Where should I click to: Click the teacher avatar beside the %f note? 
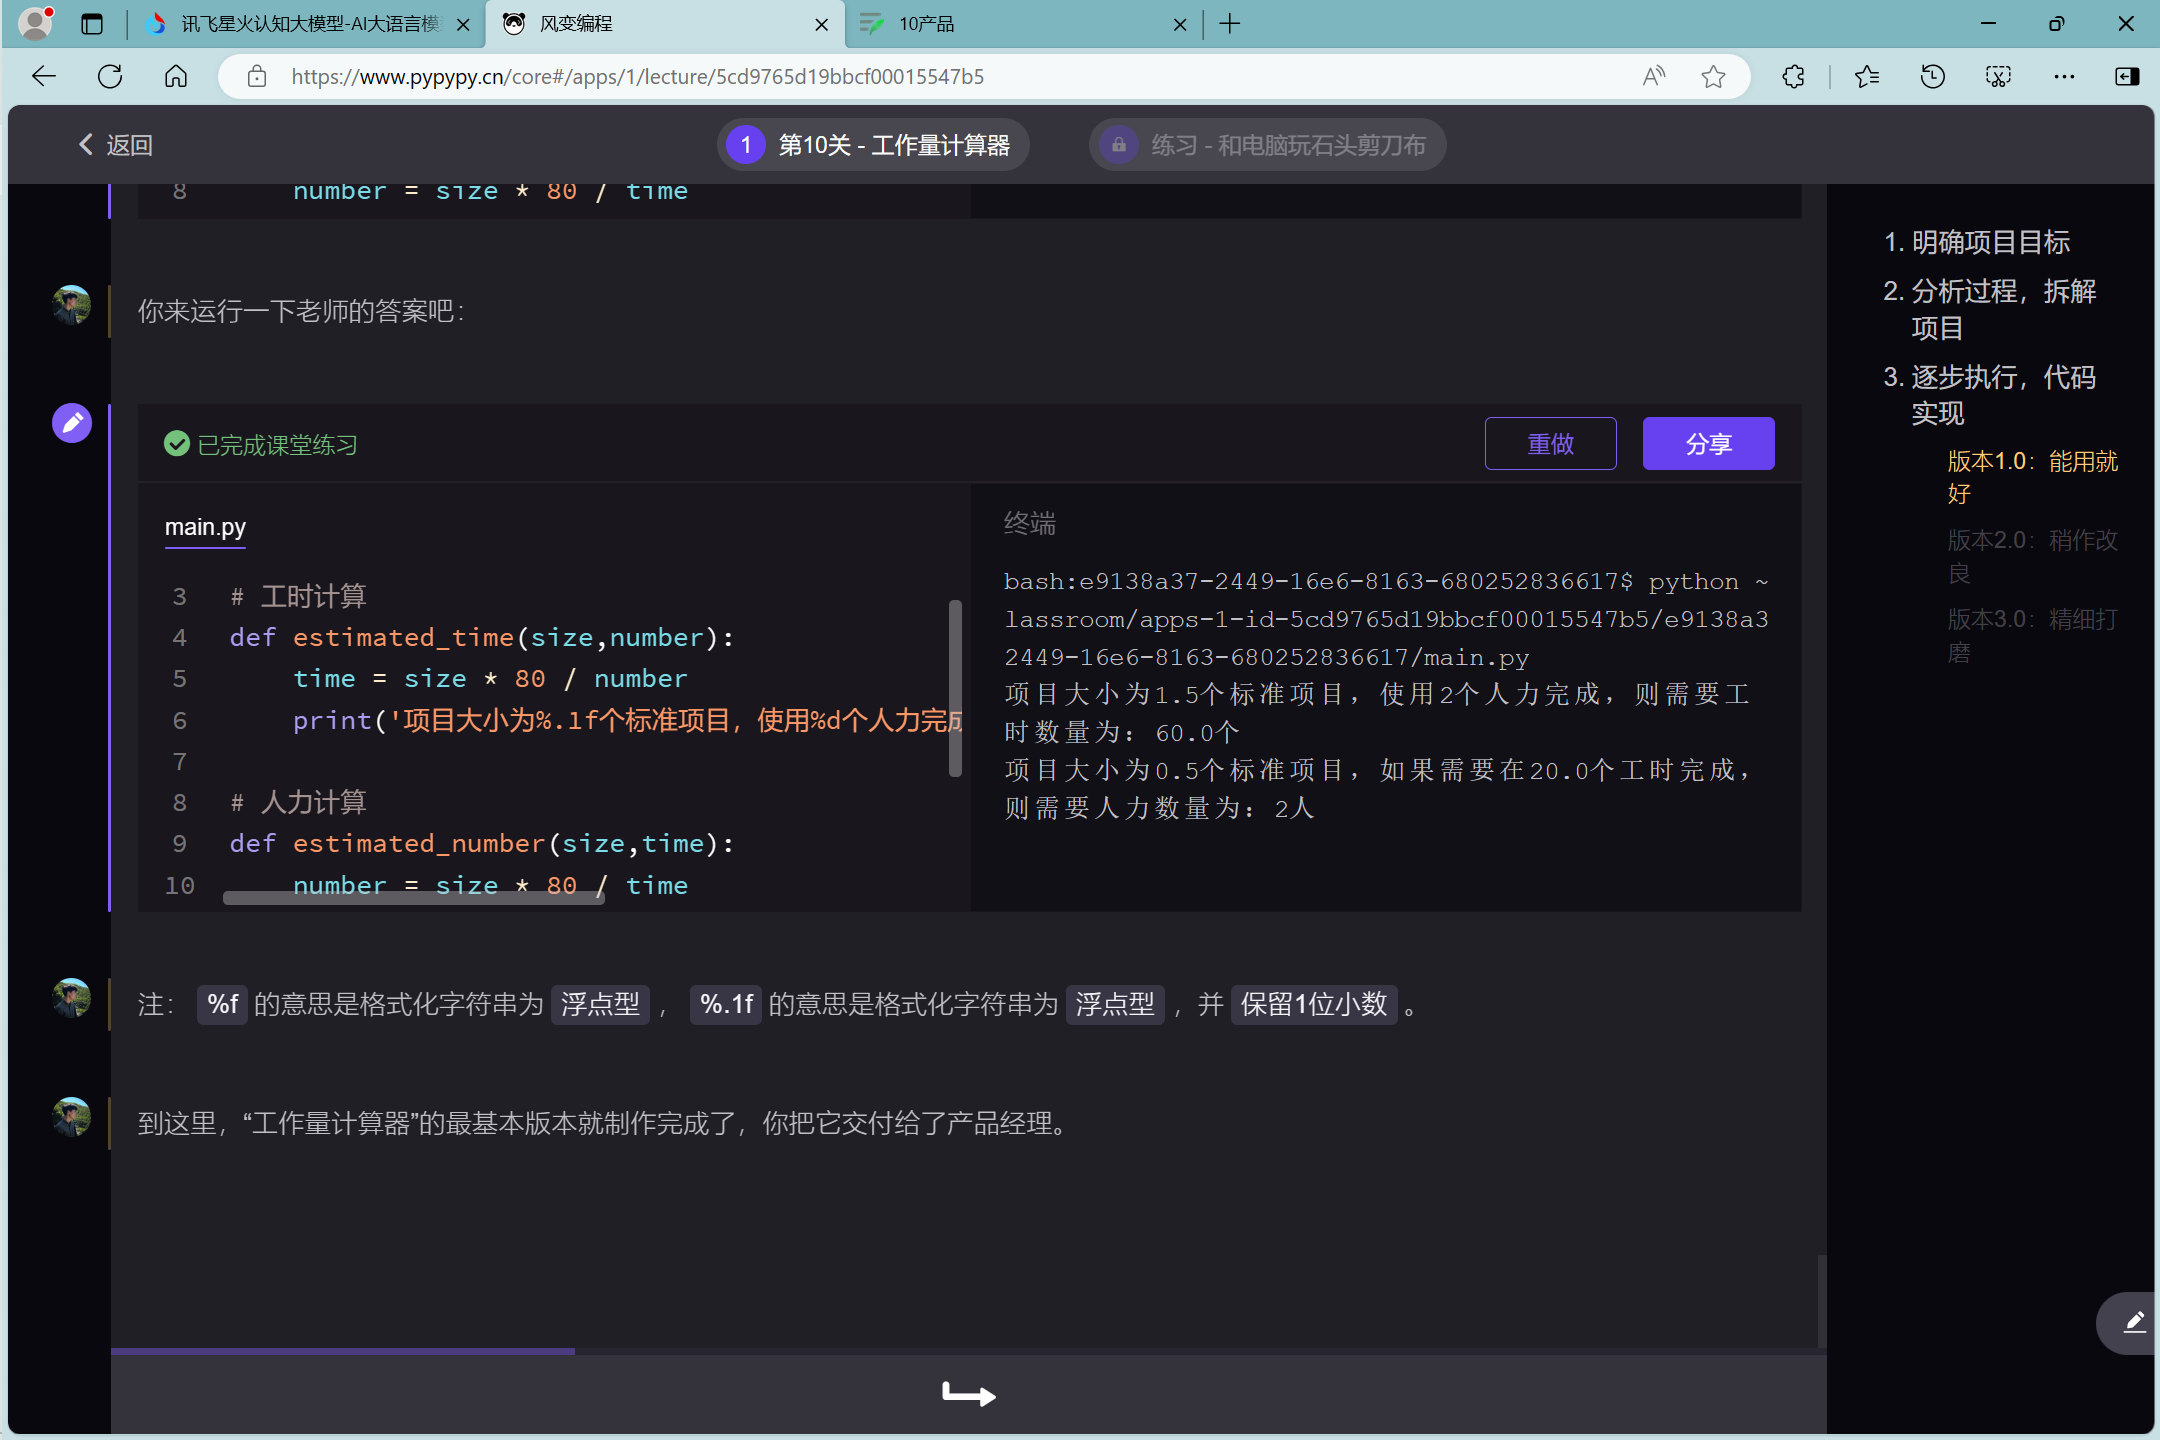click(x=72, y=998)
